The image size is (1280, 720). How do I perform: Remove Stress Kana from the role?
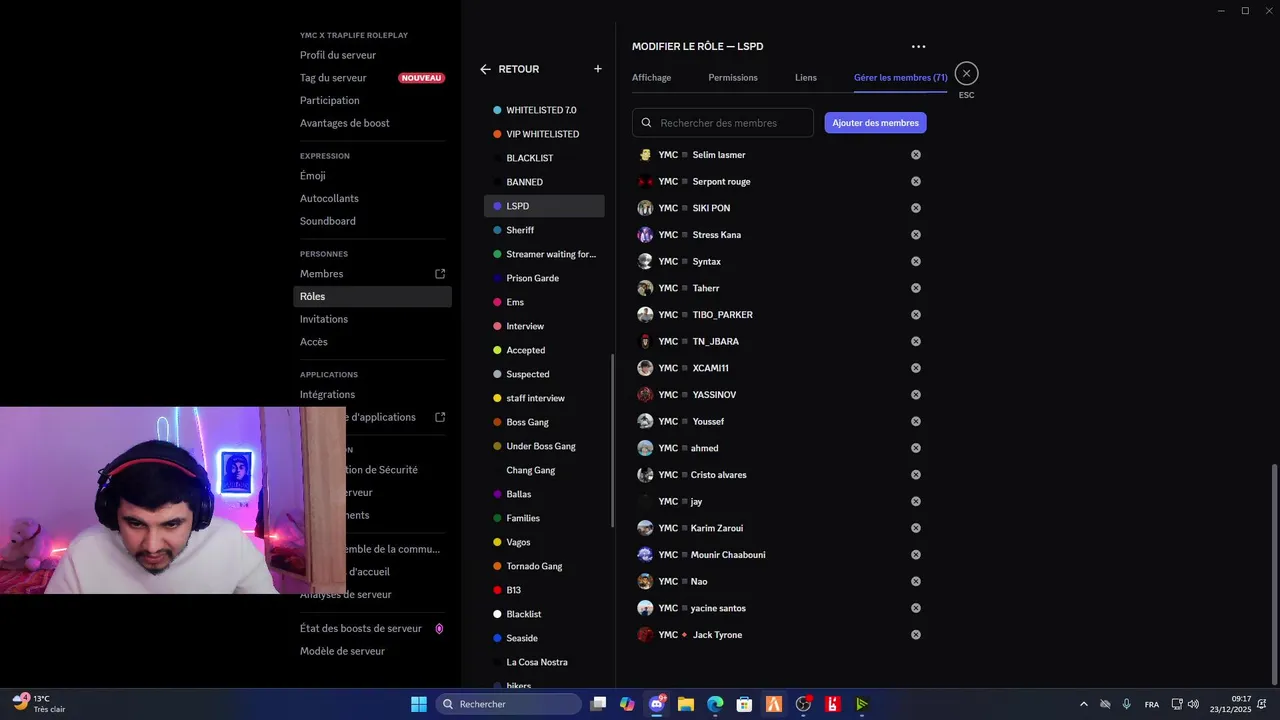915,235
